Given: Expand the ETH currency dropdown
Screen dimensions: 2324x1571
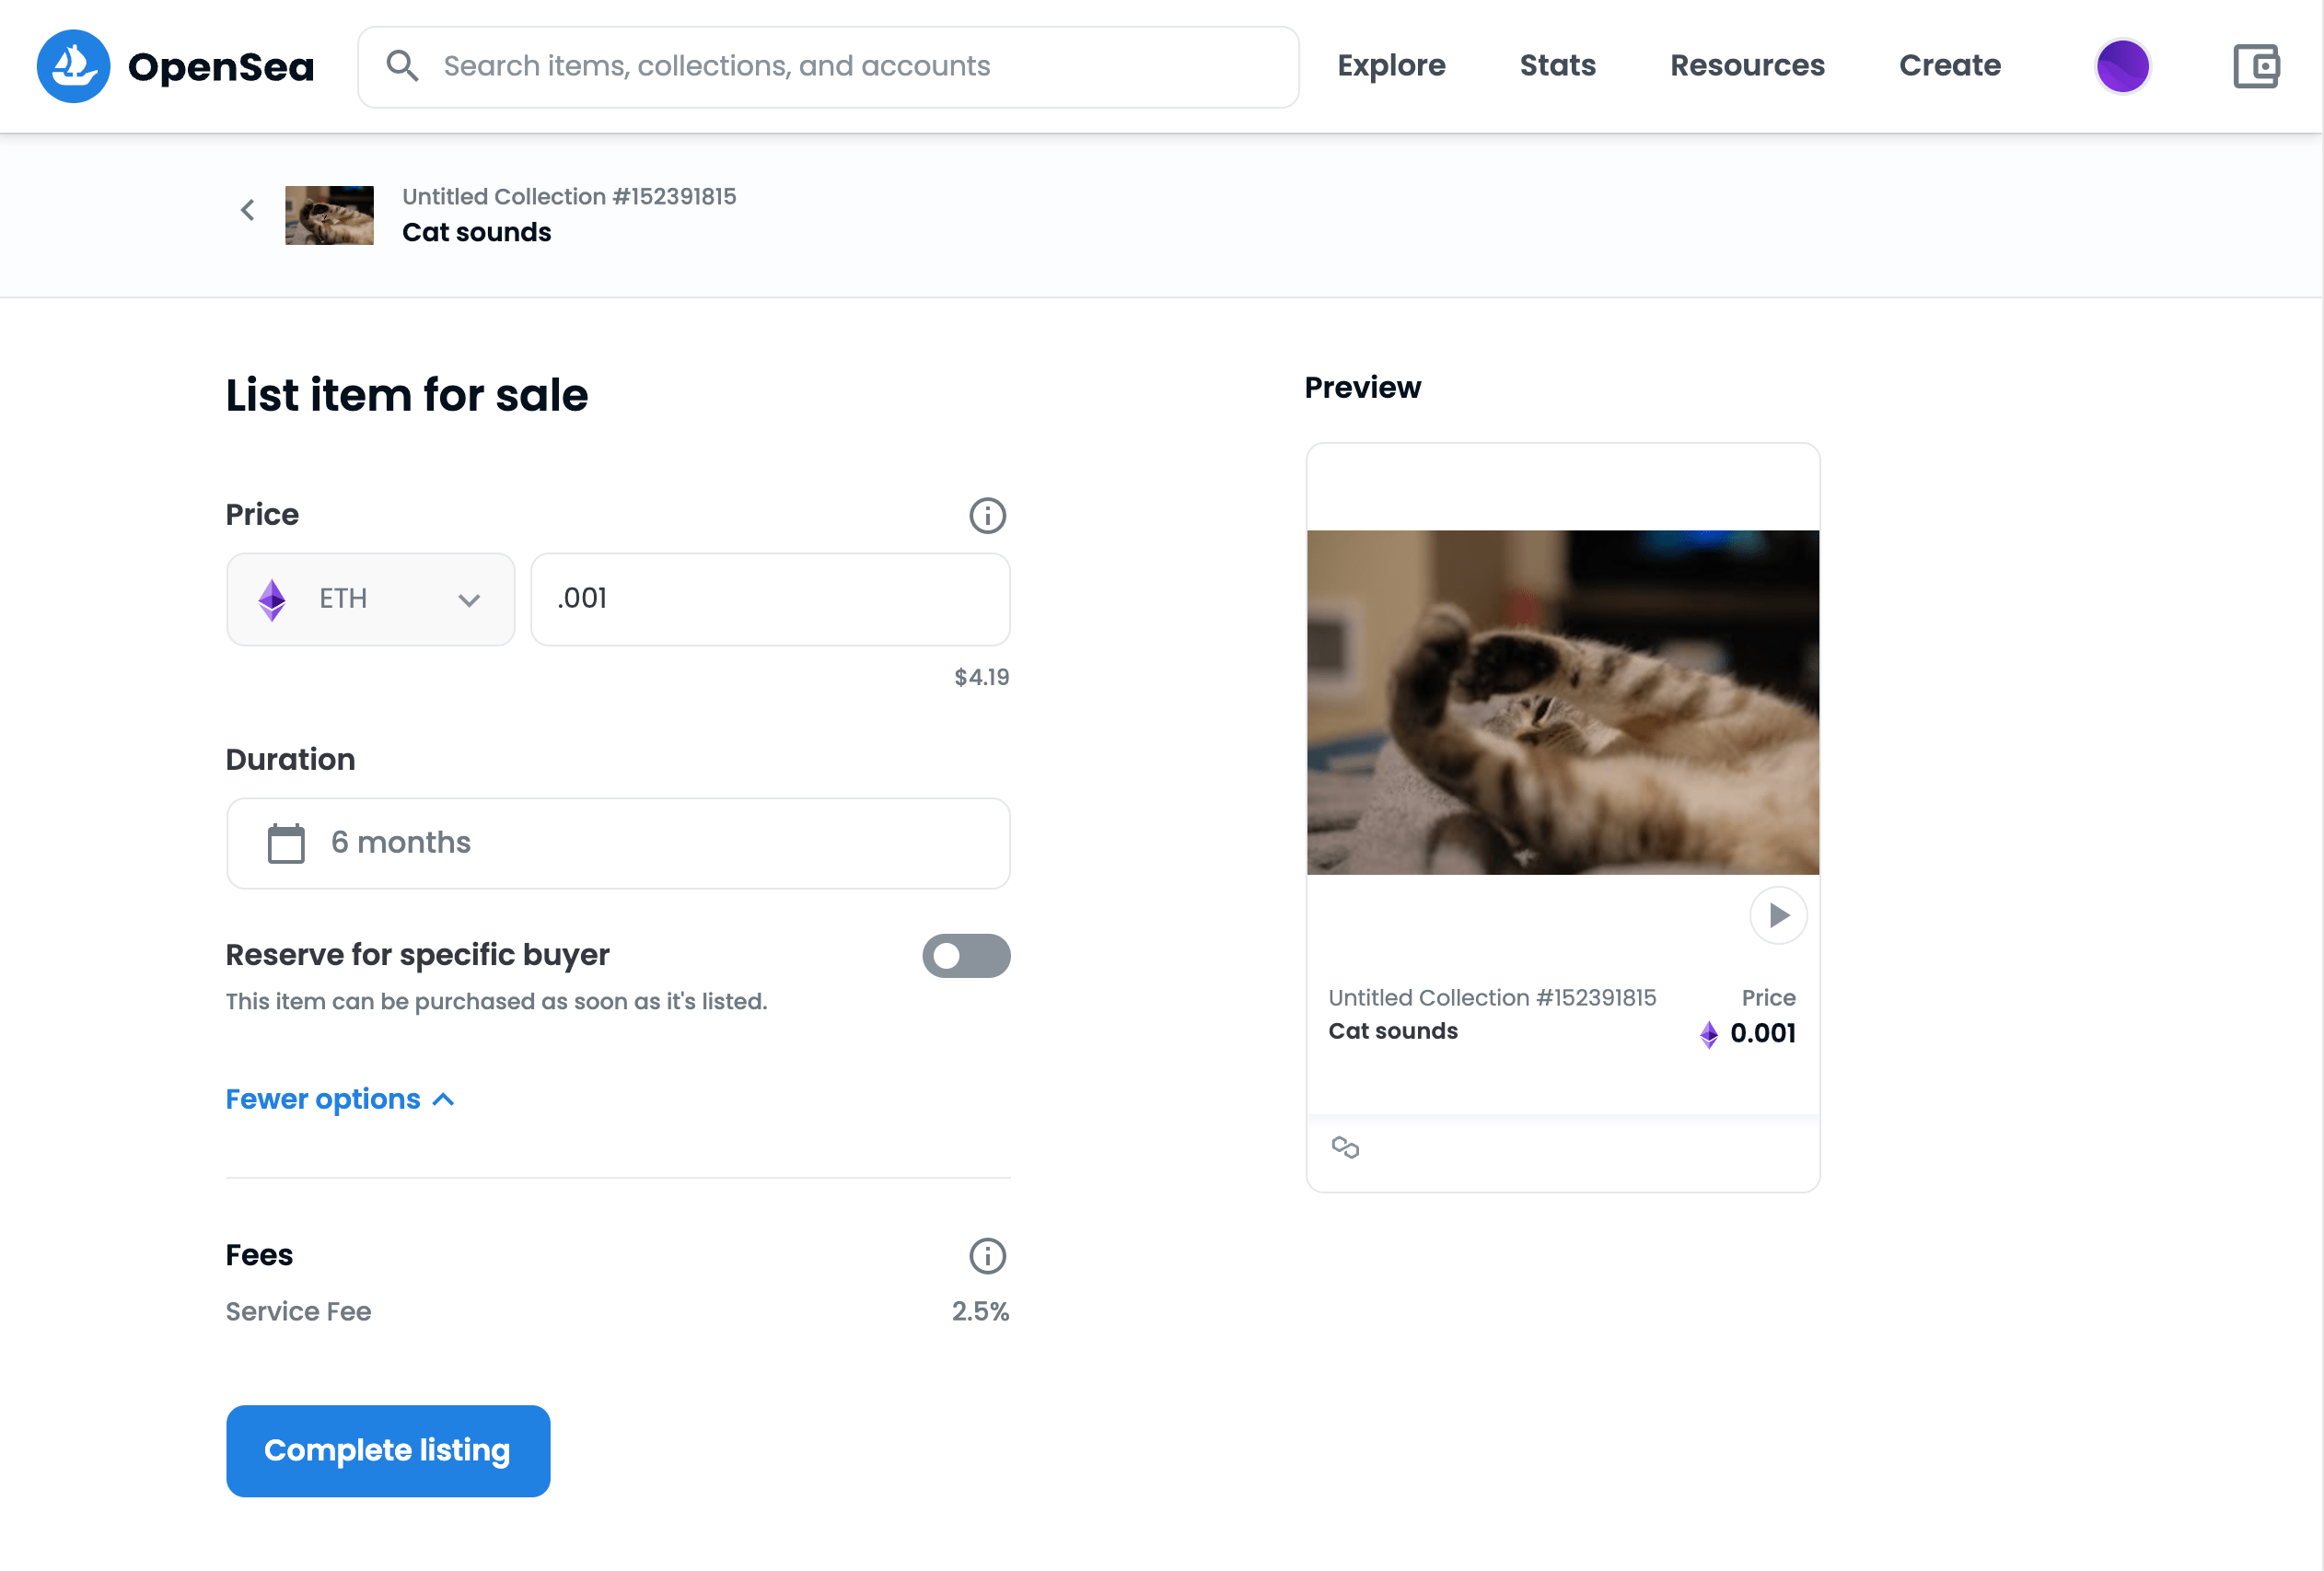Looking at the screenshot, I should 370,598.
